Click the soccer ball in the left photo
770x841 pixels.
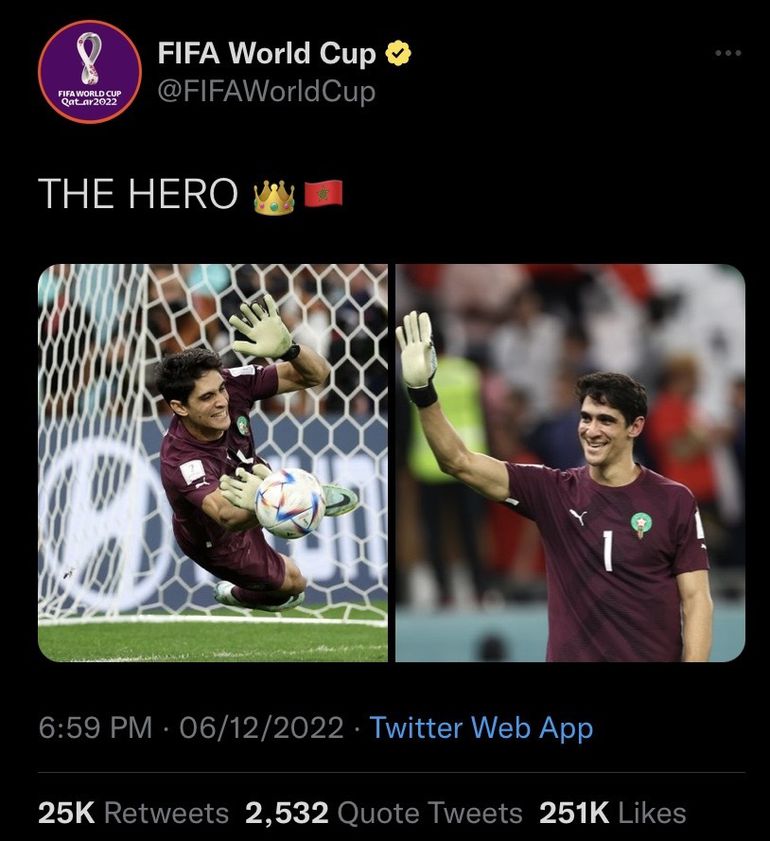289,503
